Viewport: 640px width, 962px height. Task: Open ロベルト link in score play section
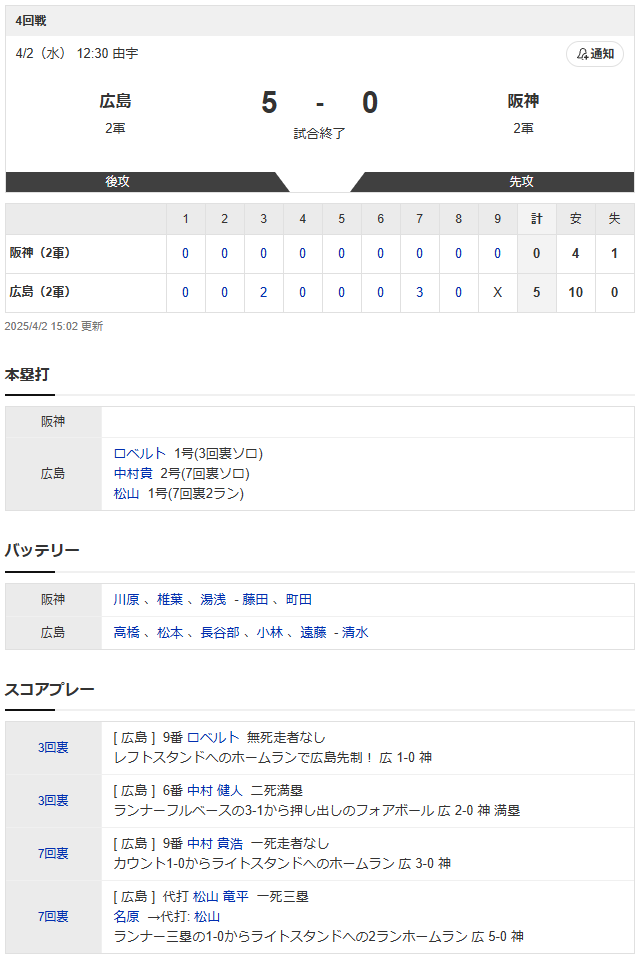(212, 737)
